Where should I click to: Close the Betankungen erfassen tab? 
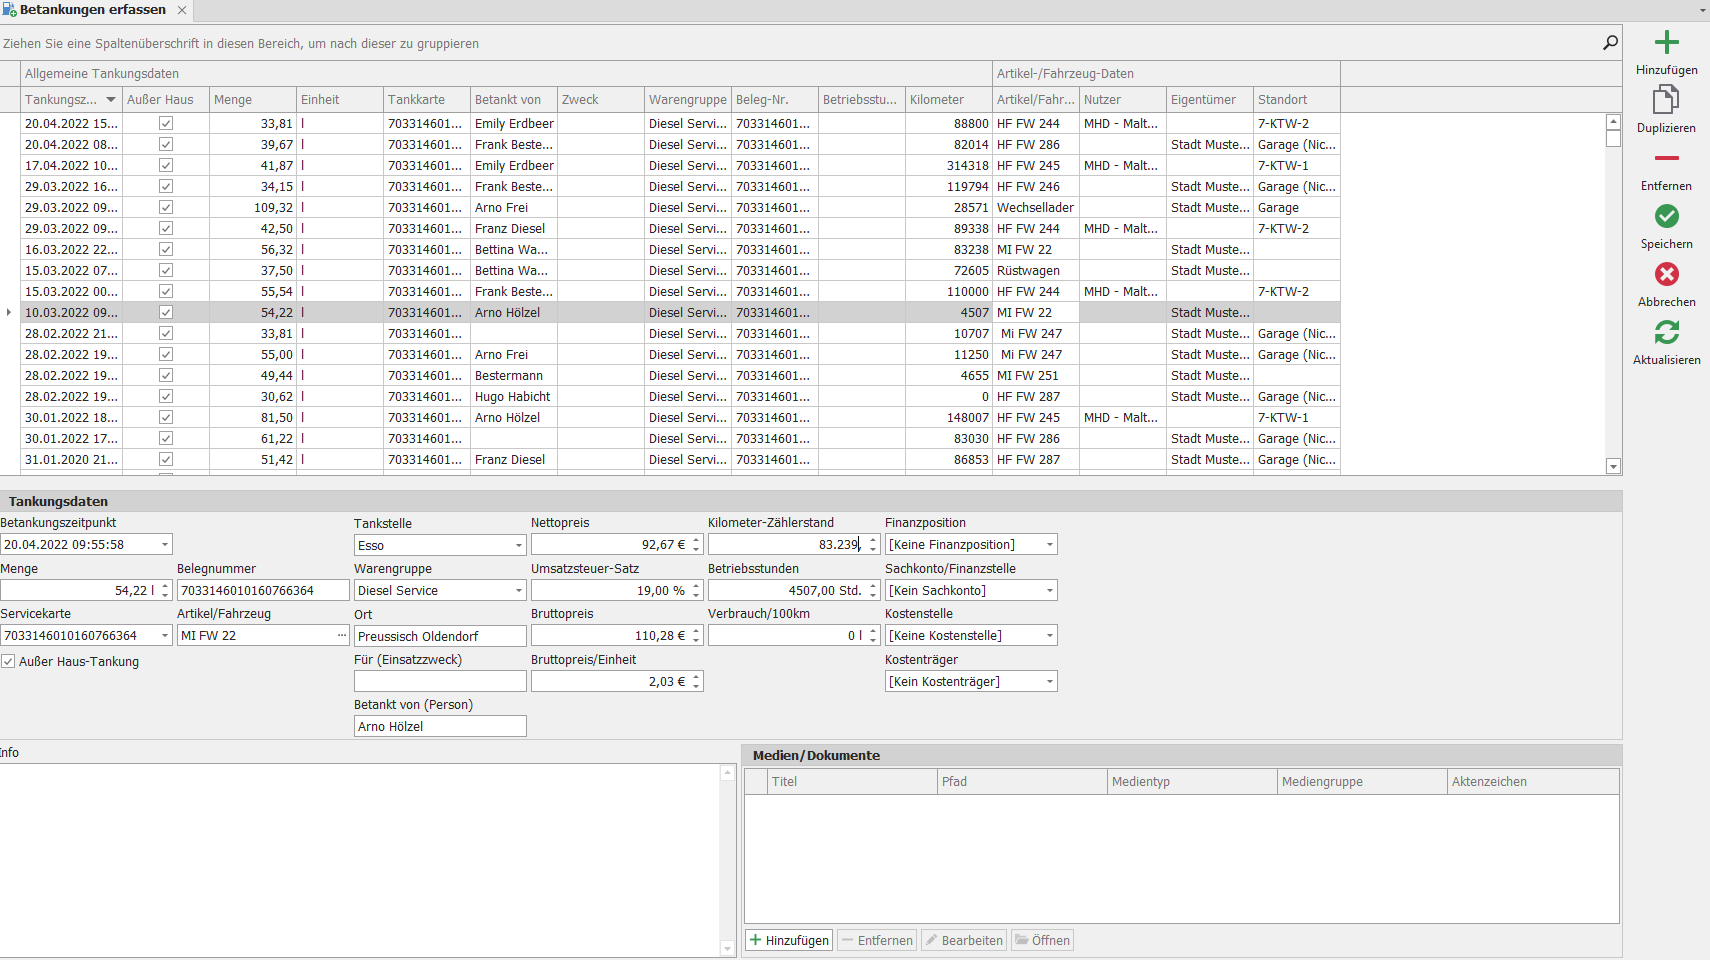tap(182, 10)
